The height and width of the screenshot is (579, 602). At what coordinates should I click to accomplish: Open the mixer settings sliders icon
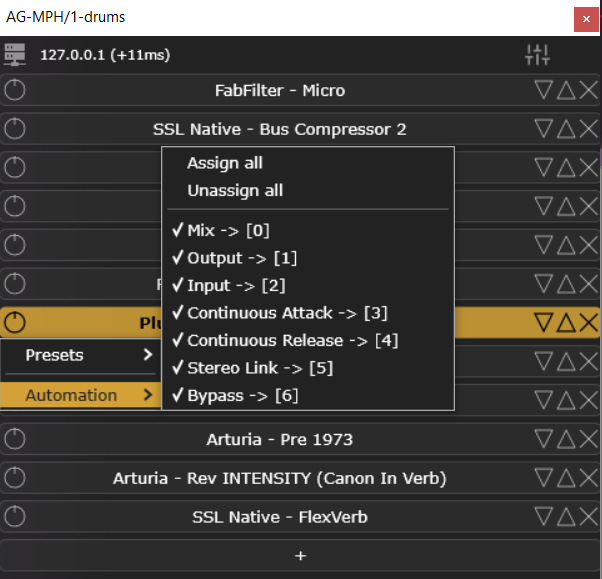coord(537,55)
